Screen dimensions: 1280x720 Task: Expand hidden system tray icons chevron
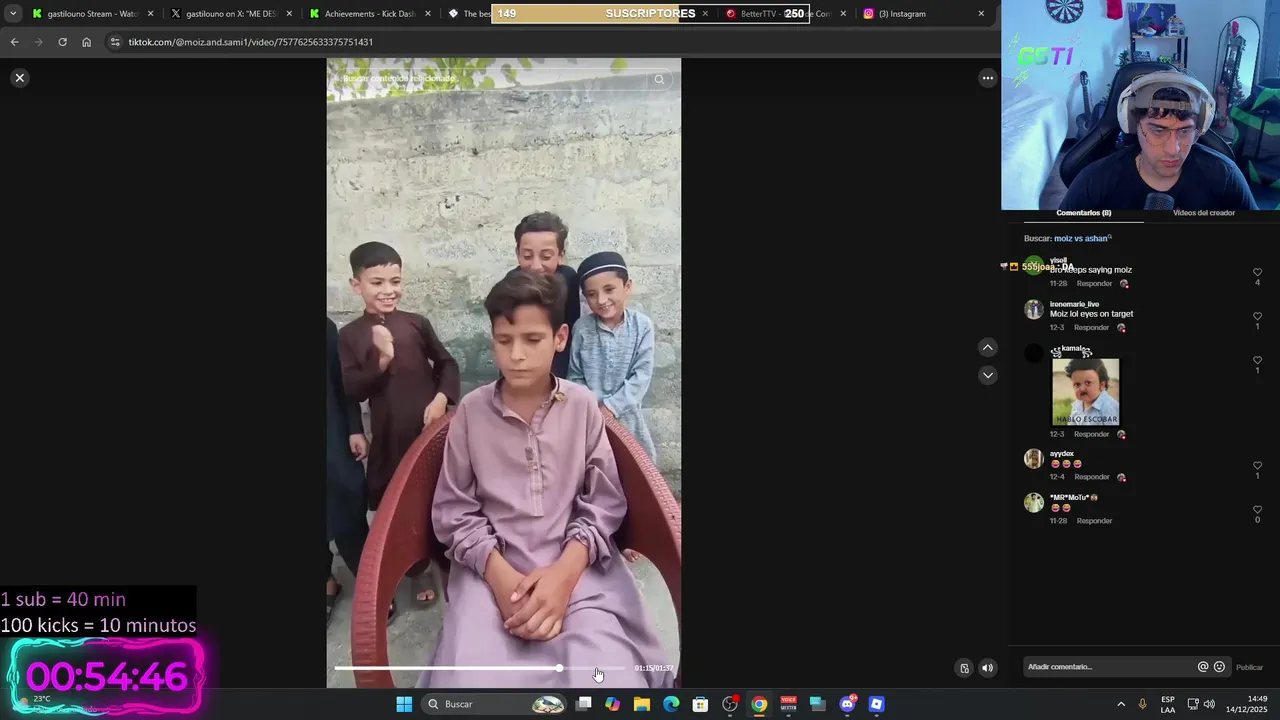pyautogui.click(x=1121, y=704)
